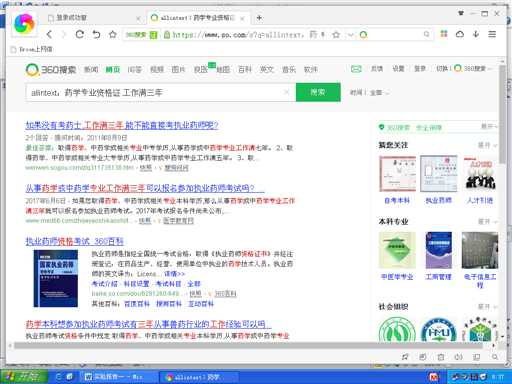Click the 执业药师 link under the thumbnail
The image size is (512, 384).
[438, 200]
